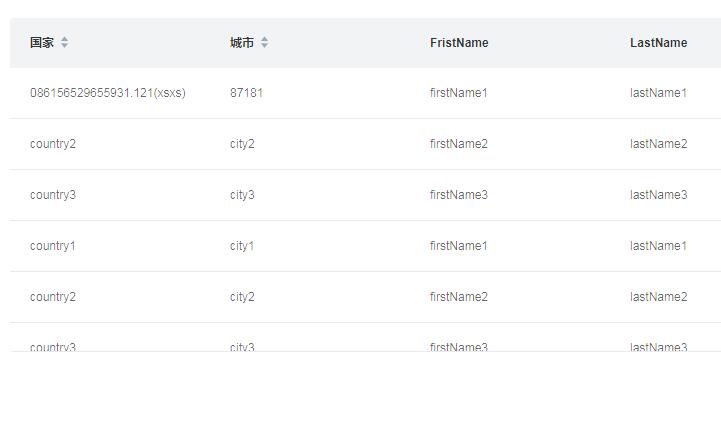Click the 87181 city cell
This screenshot has height=422, width=721.
246,93
